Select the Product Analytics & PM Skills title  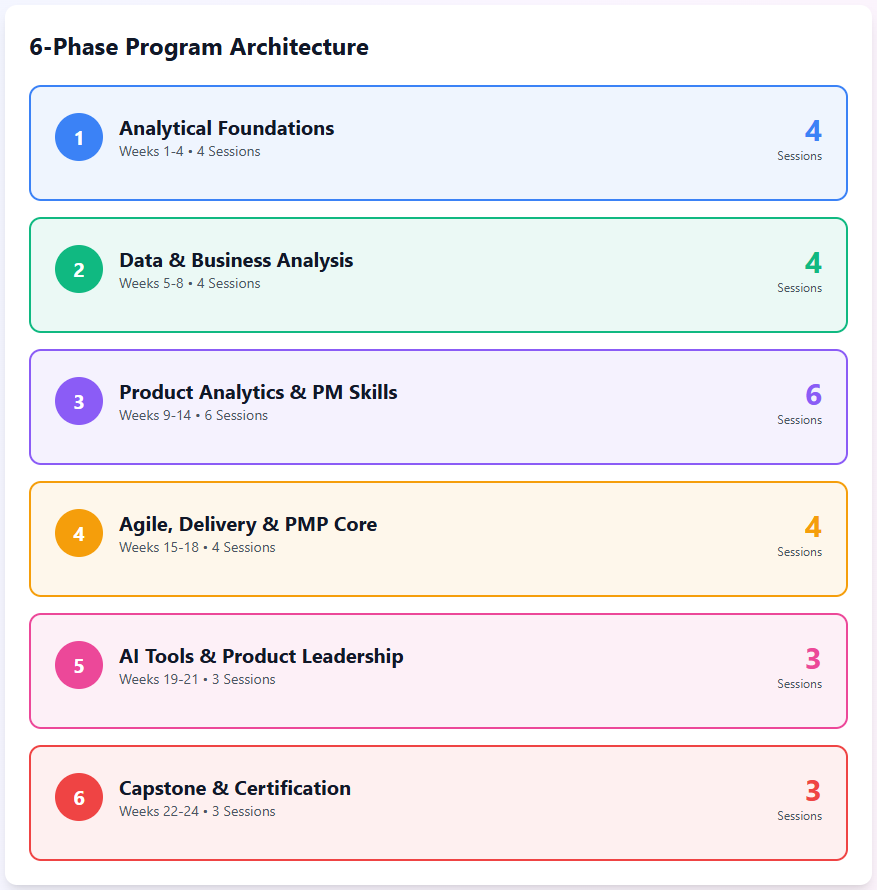pyautogui.click(x=258, y=392)
